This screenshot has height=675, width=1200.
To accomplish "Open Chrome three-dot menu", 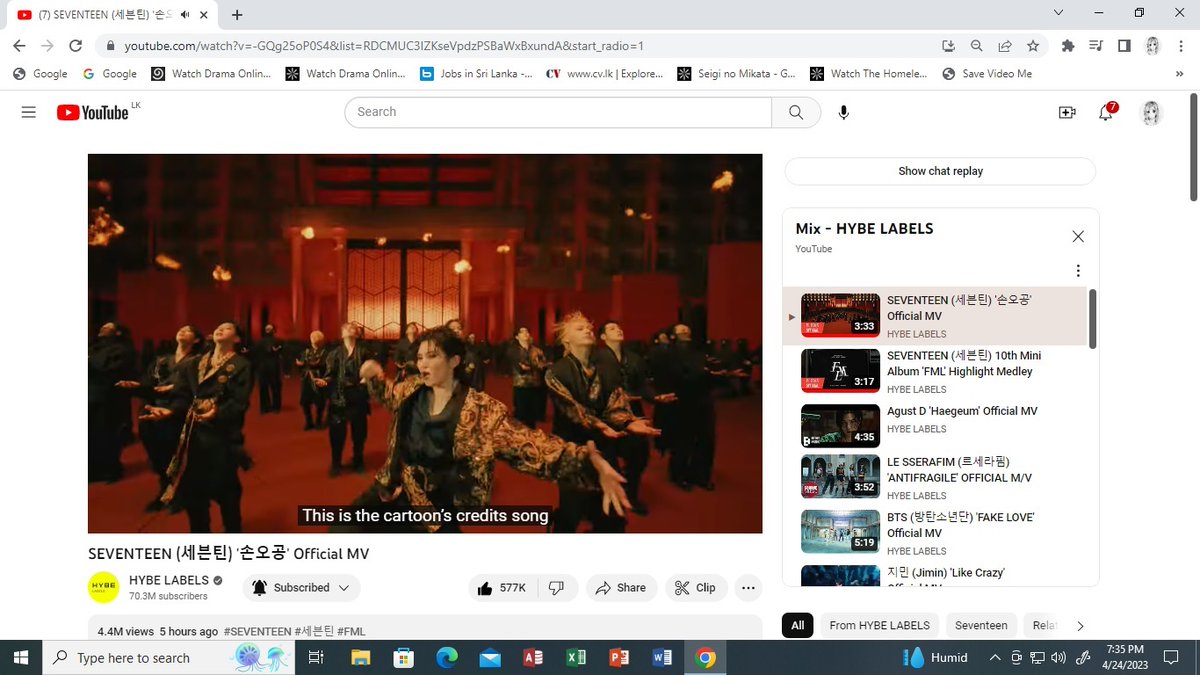I will tap(1181, 46).
